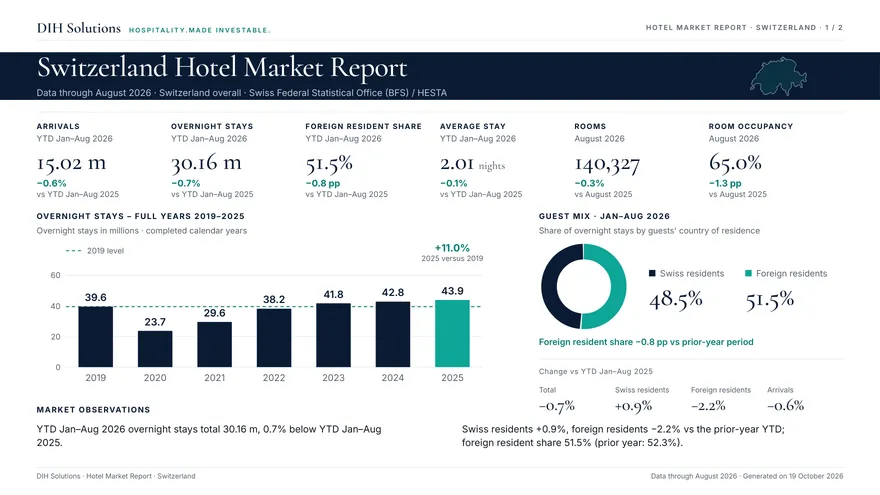Click the 15.02 m arrivals value

(71, 163)
